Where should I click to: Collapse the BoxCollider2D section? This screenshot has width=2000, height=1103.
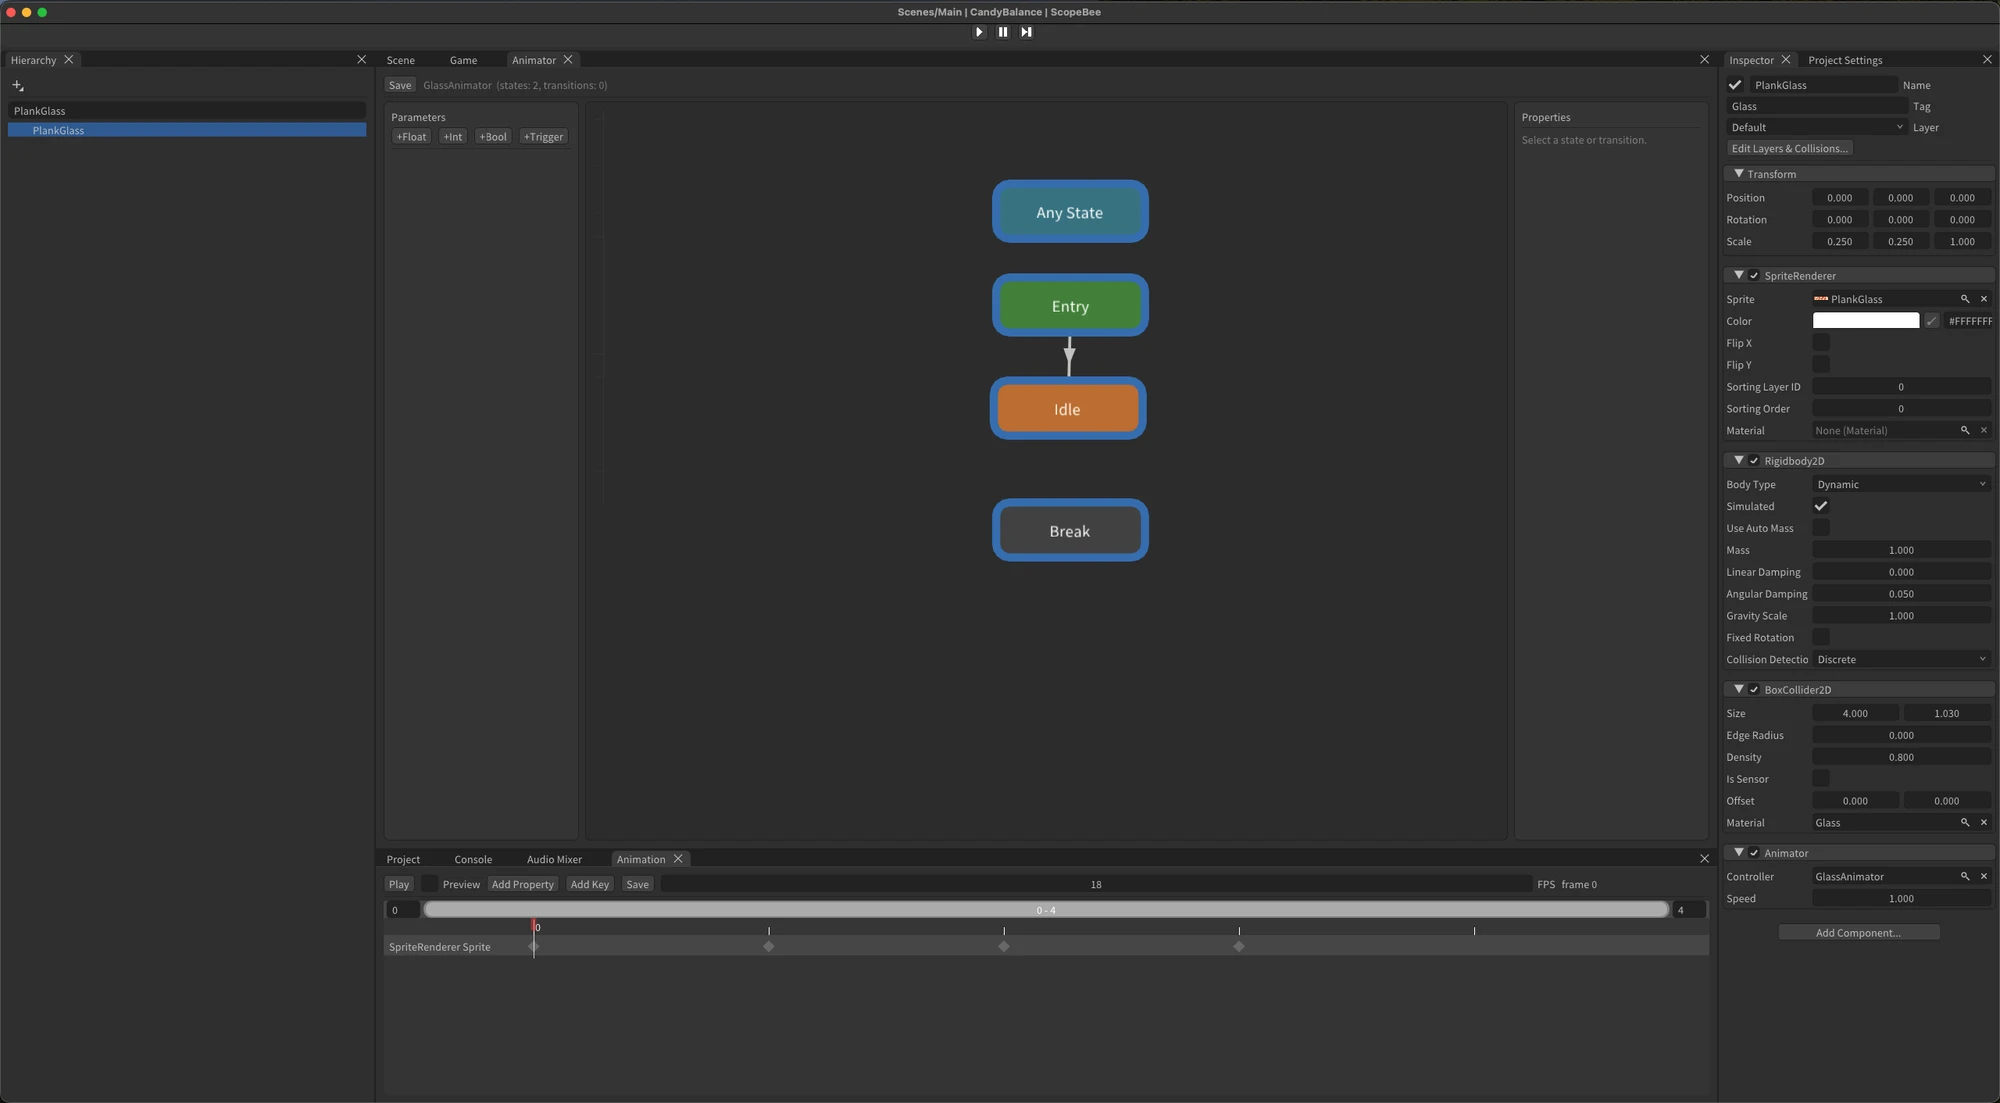coord(1739,690)
